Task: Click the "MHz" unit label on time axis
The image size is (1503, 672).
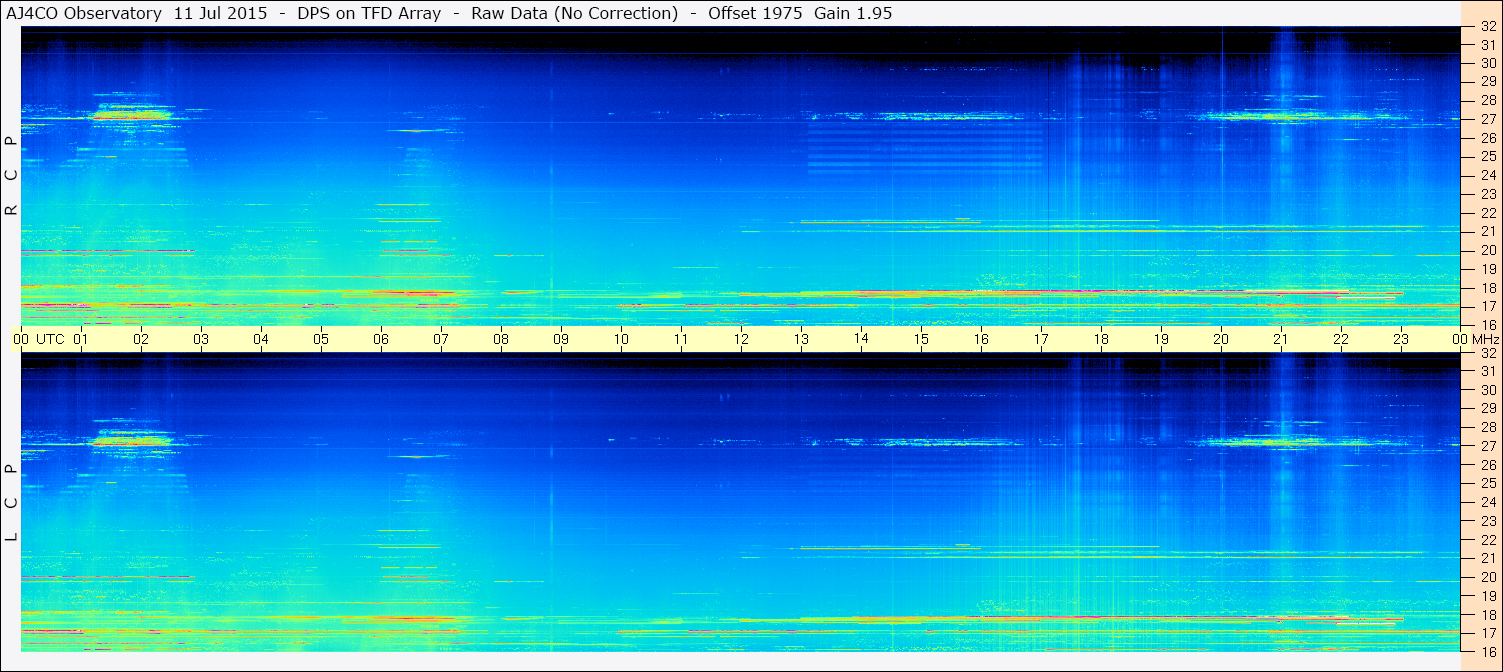Action: coord(1485,339)
